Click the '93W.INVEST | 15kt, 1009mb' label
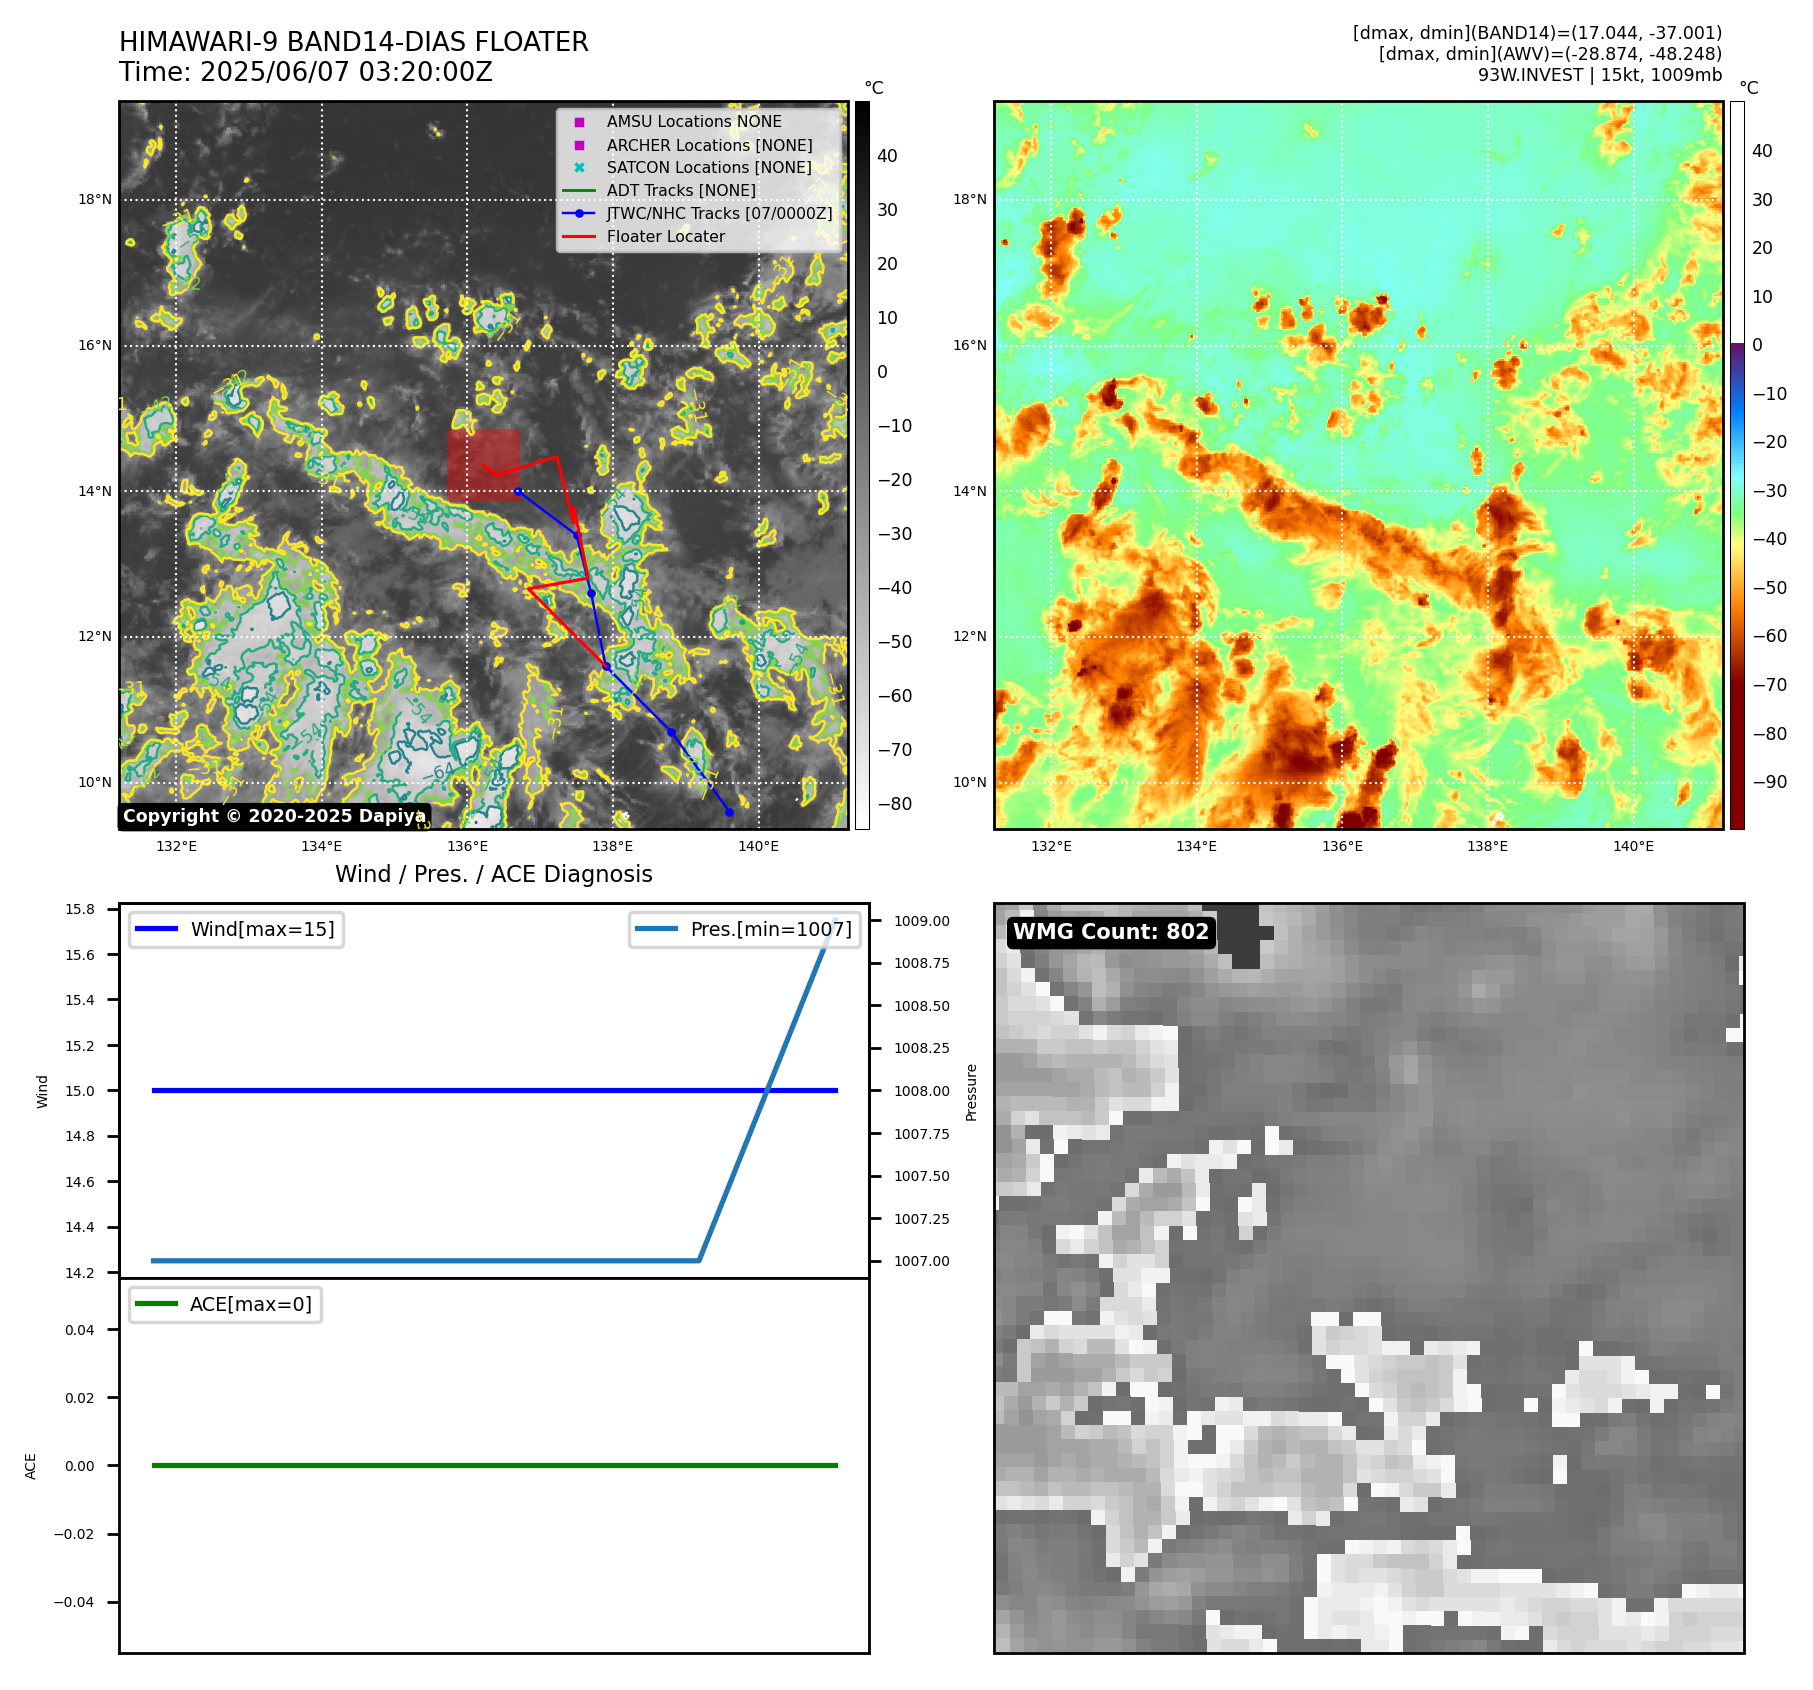The width and height of the screenshot is (1813, 1690). [x=1600, y=75]
